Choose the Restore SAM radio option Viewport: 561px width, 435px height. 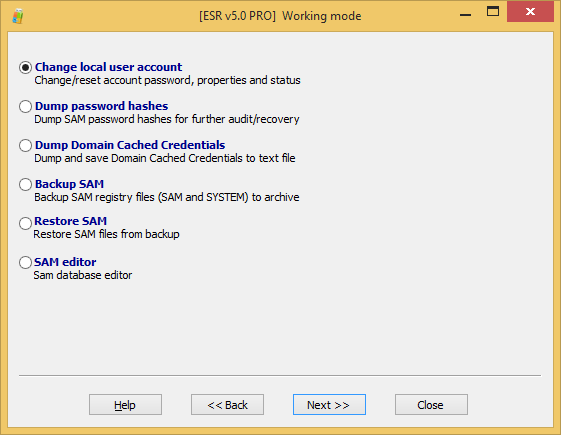(x=25, y=223)
